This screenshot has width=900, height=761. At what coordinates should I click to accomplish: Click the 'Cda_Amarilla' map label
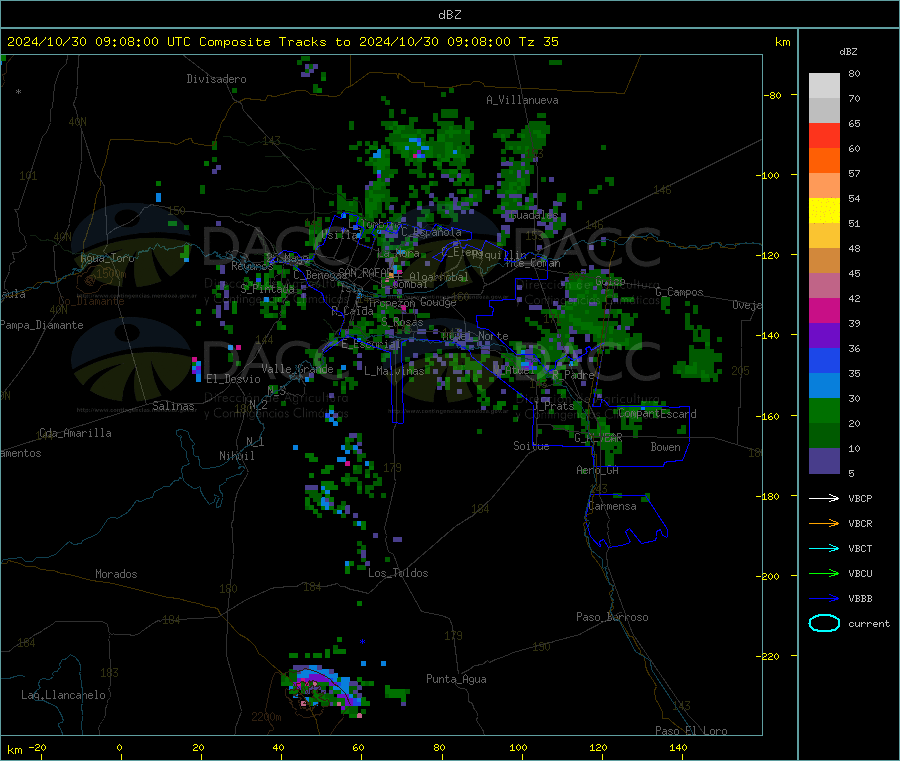click(x=75, y=433)
